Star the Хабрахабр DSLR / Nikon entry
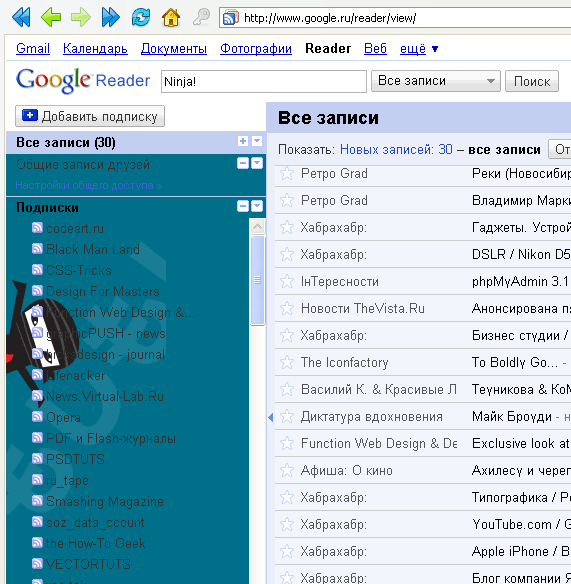The height and width of the screenshot is (584, 571). coord(287,254)
